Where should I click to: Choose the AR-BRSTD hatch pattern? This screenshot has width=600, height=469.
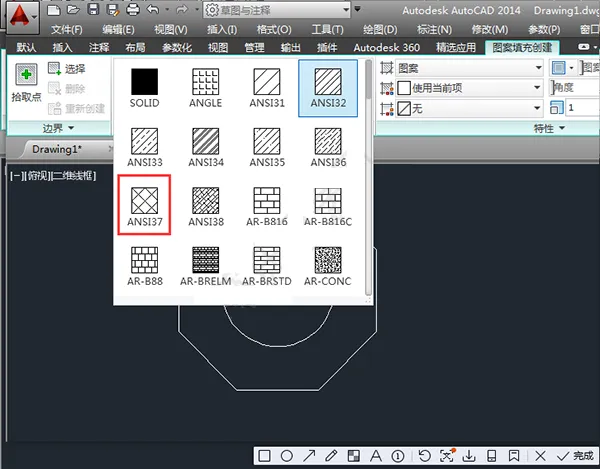click(x=267, y=266)
